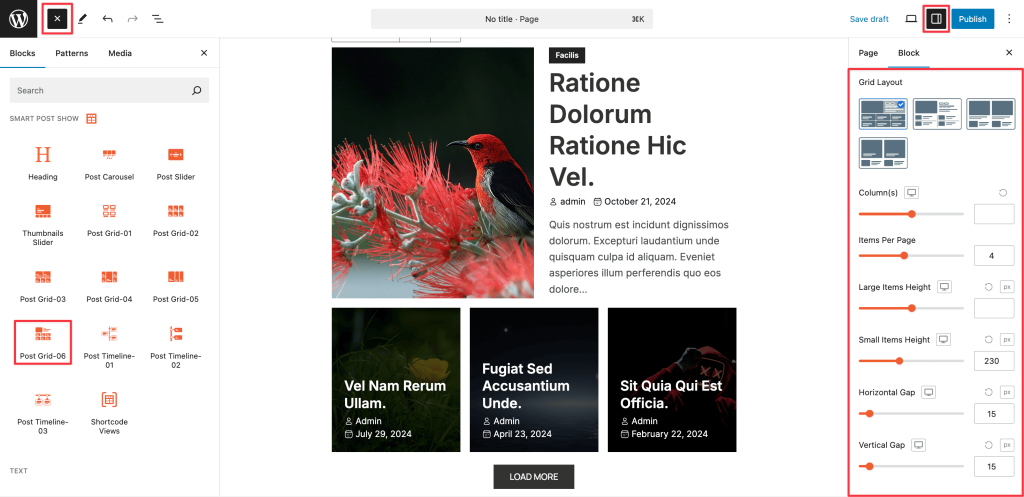
Task: Add the Post Timeline-01 block
Action: click(109, 346)
